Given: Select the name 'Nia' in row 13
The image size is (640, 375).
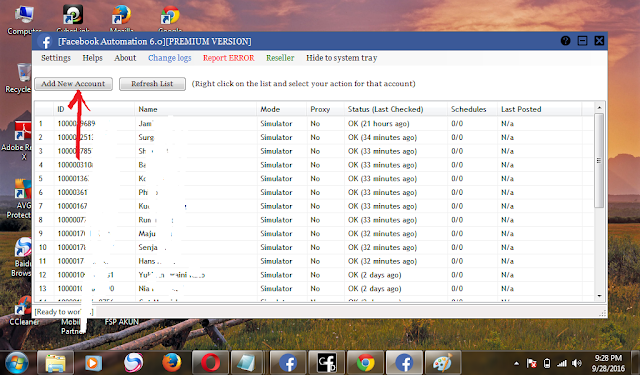Looking at the screenshot, I should (x=144, y=289).
